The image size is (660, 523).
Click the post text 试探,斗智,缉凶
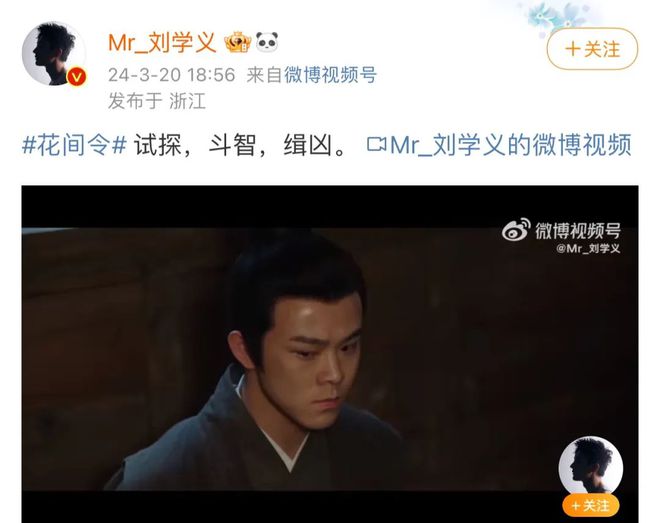pyautogui.click(x=240, y=144)
